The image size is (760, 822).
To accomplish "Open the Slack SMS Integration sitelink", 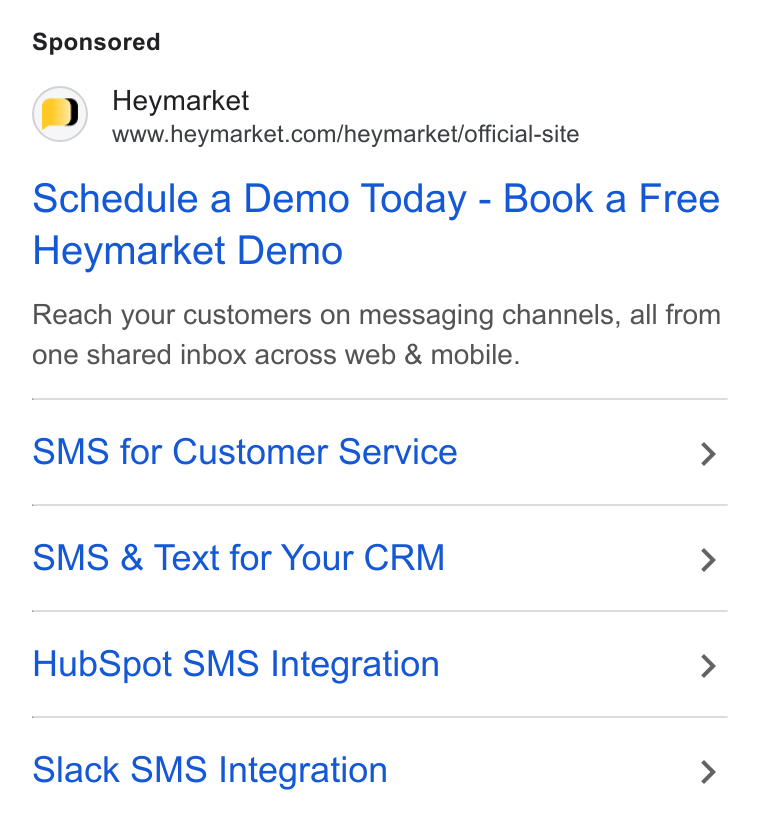I will [210, 771].
